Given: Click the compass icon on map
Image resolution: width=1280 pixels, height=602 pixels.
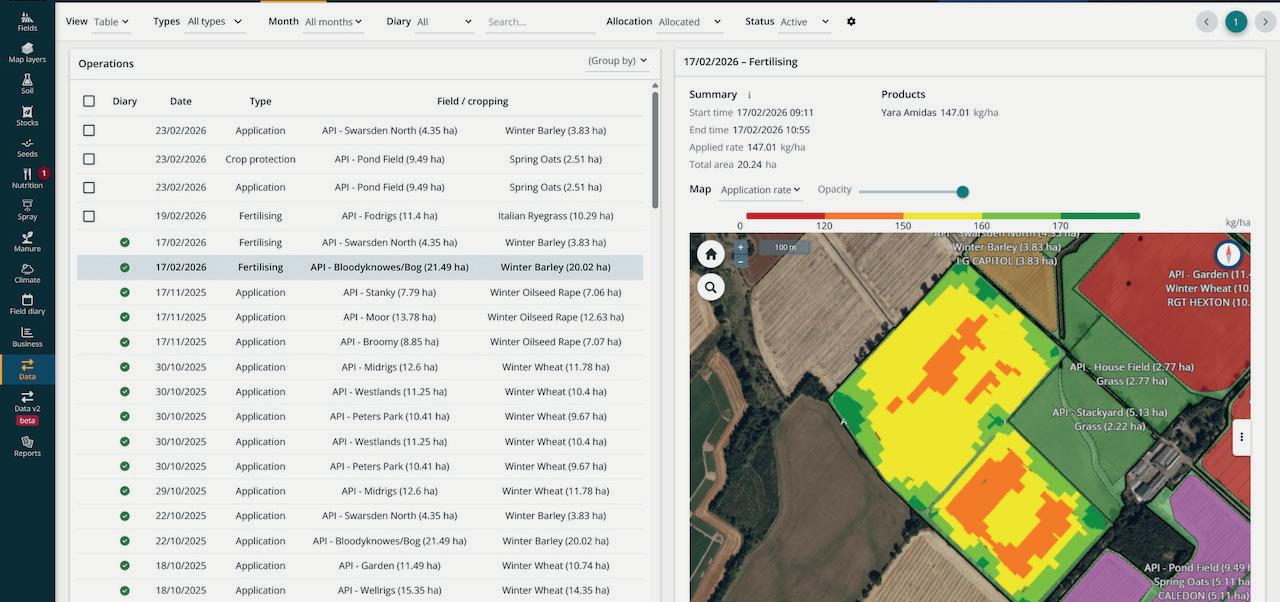Looking at the screenshot, I should pos(1228,255).
